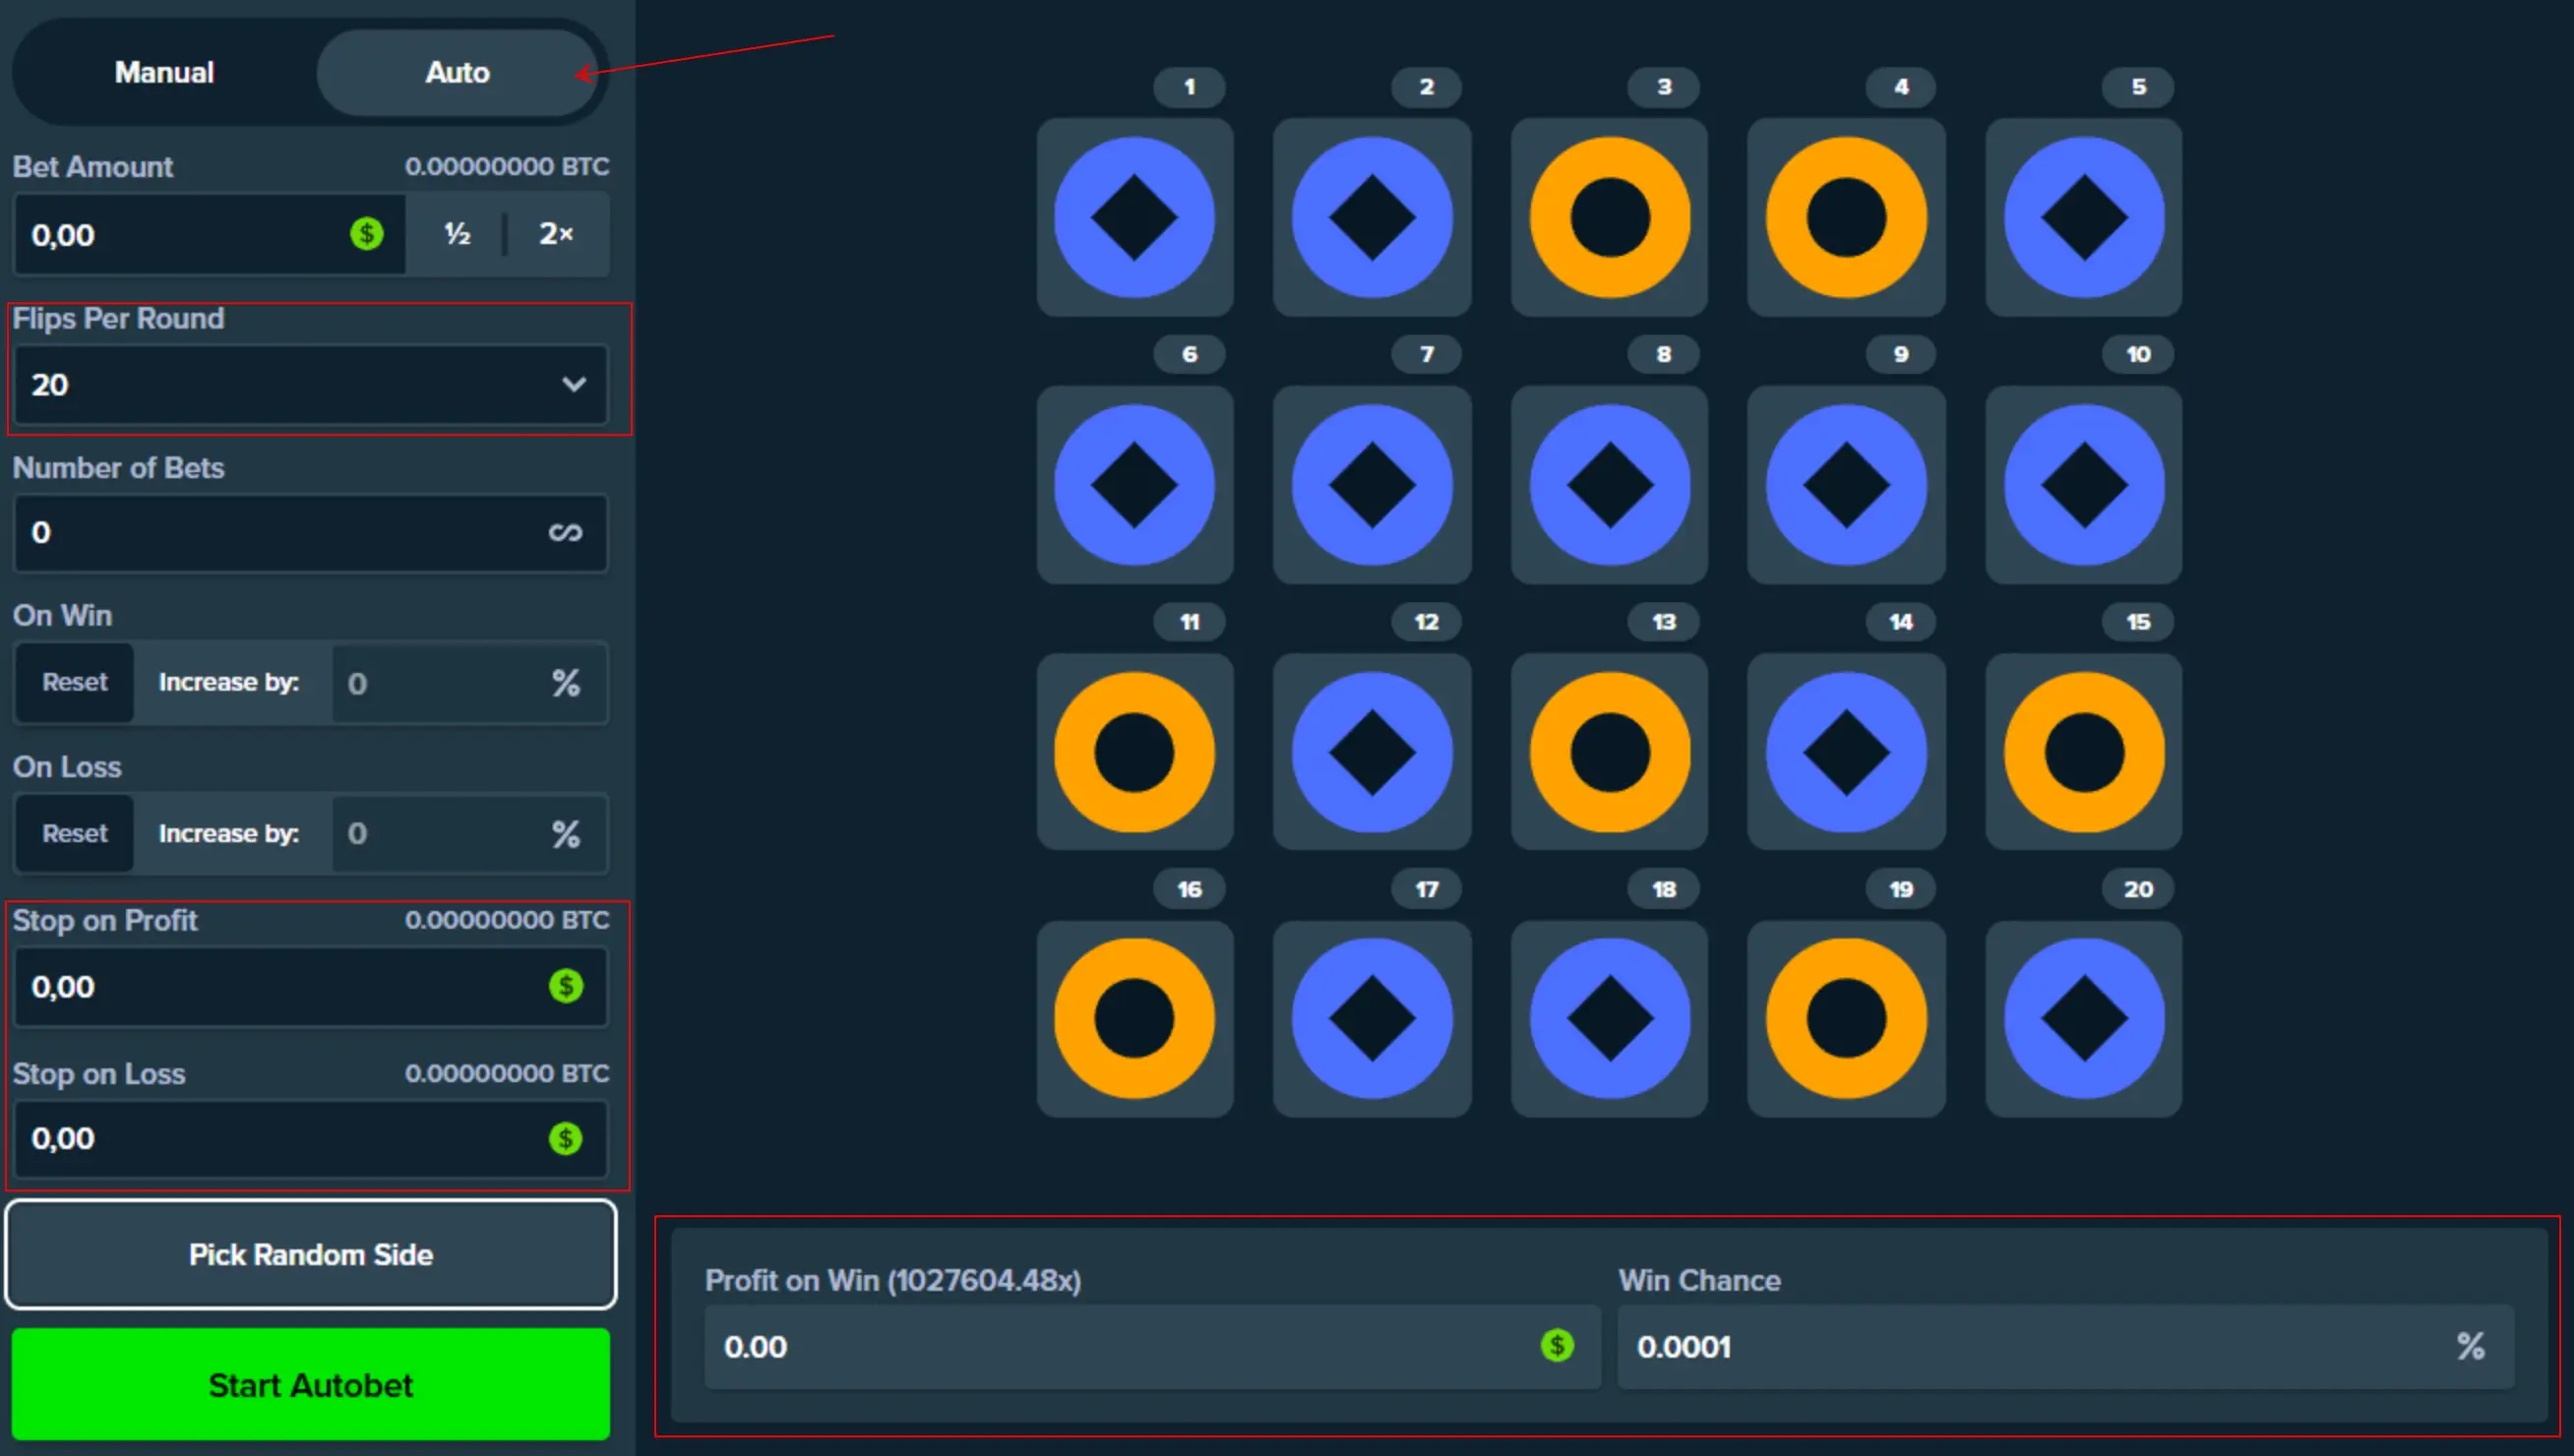This screenshot has width=2574, height=1456.
Task: Click the Flips Per Round chevron arrow
Action: [573, 385]
